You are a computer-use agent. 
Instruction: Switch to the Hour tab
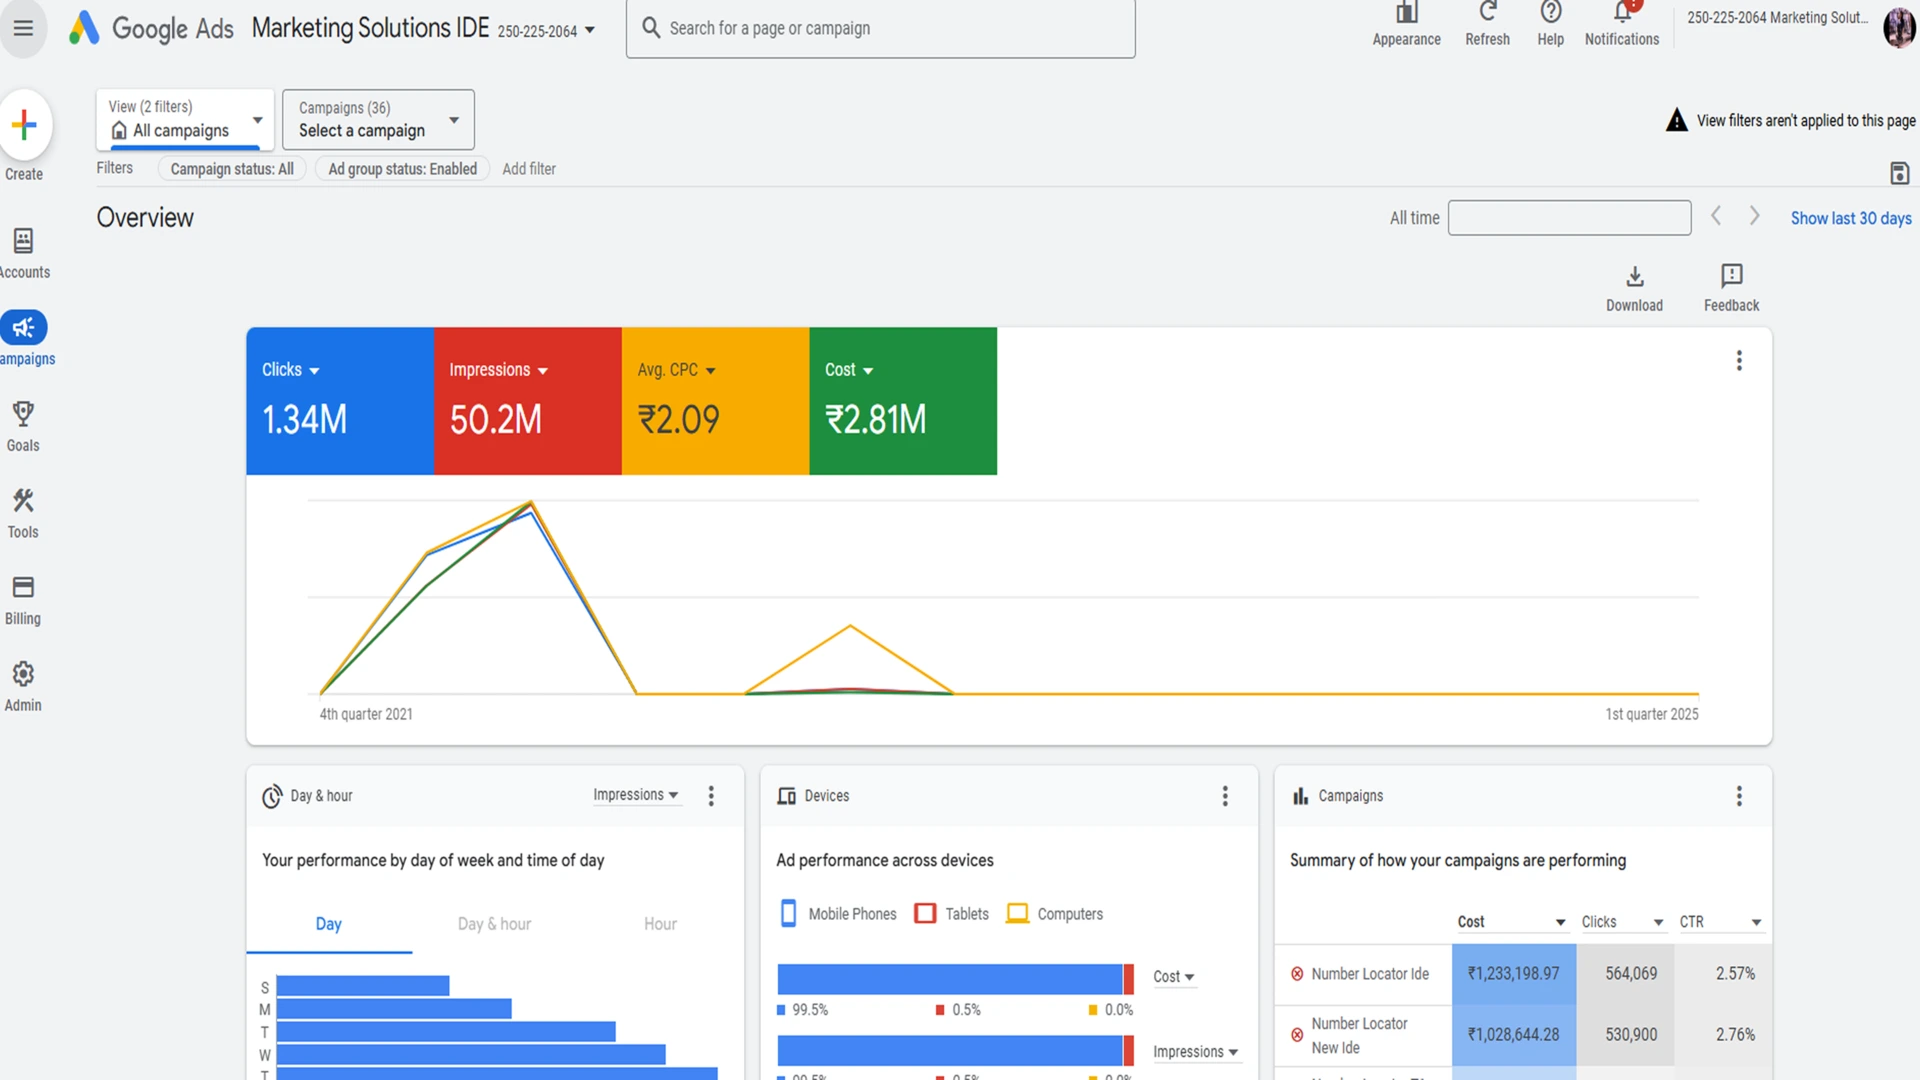coord(660,924)
